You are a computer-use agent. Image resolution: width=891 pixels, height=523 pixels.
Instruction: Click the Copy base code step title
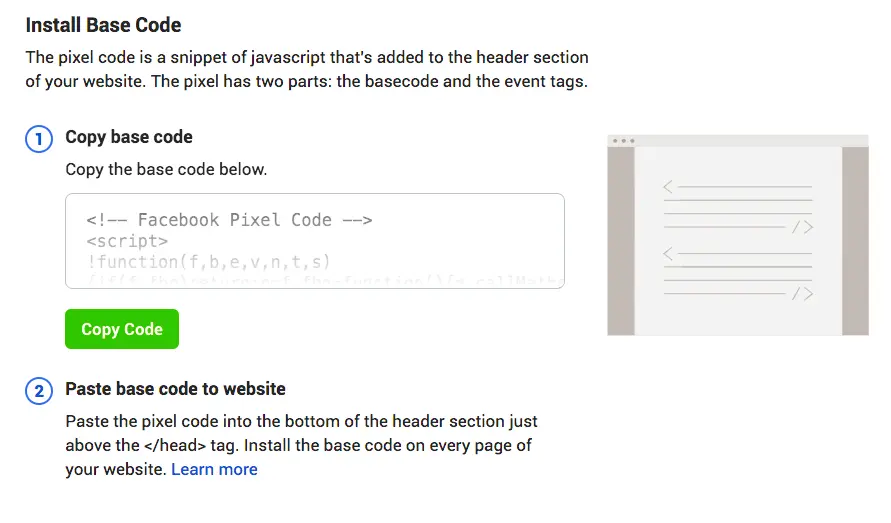tap(129, 137)
